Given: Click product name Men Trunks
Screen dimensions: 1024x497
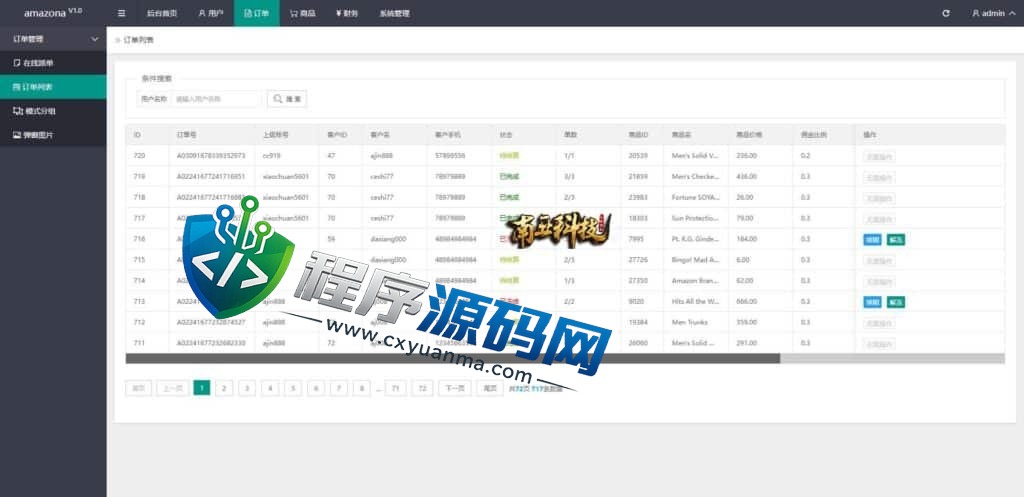Looking at the screenshot, I should [690, 322].
